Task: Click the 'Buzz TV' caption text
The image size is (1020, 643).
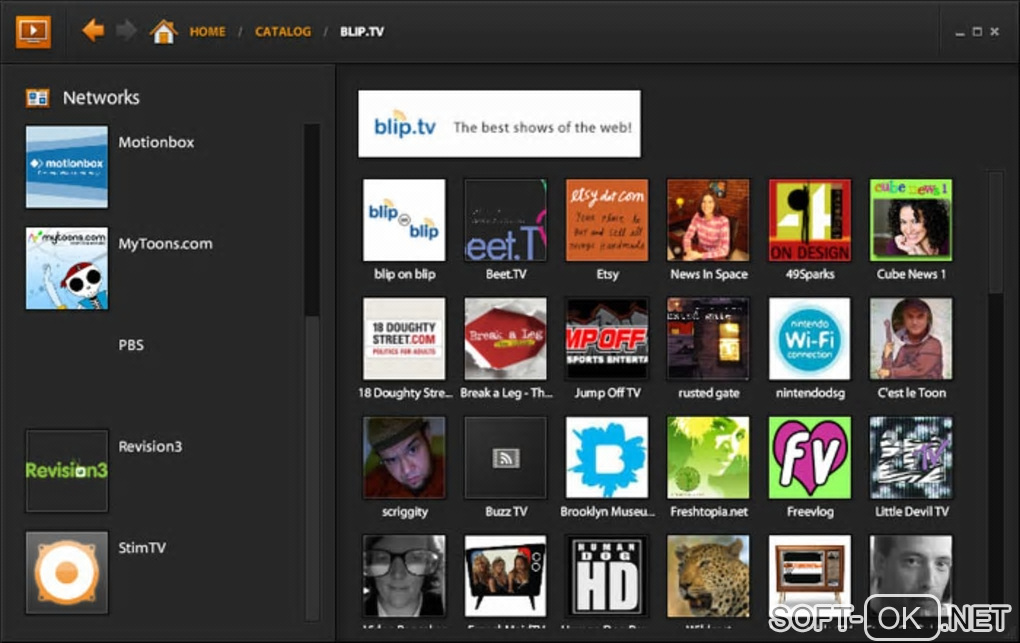Action: pyautogui.click(x=505, y=512)
